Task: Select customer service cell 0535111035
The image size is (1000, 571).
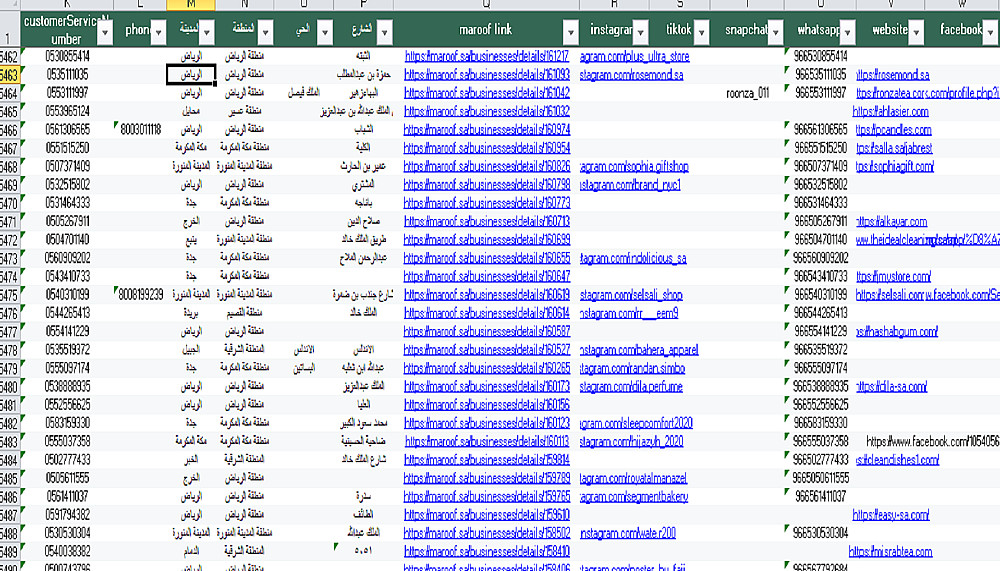Action: pos(67,75)
